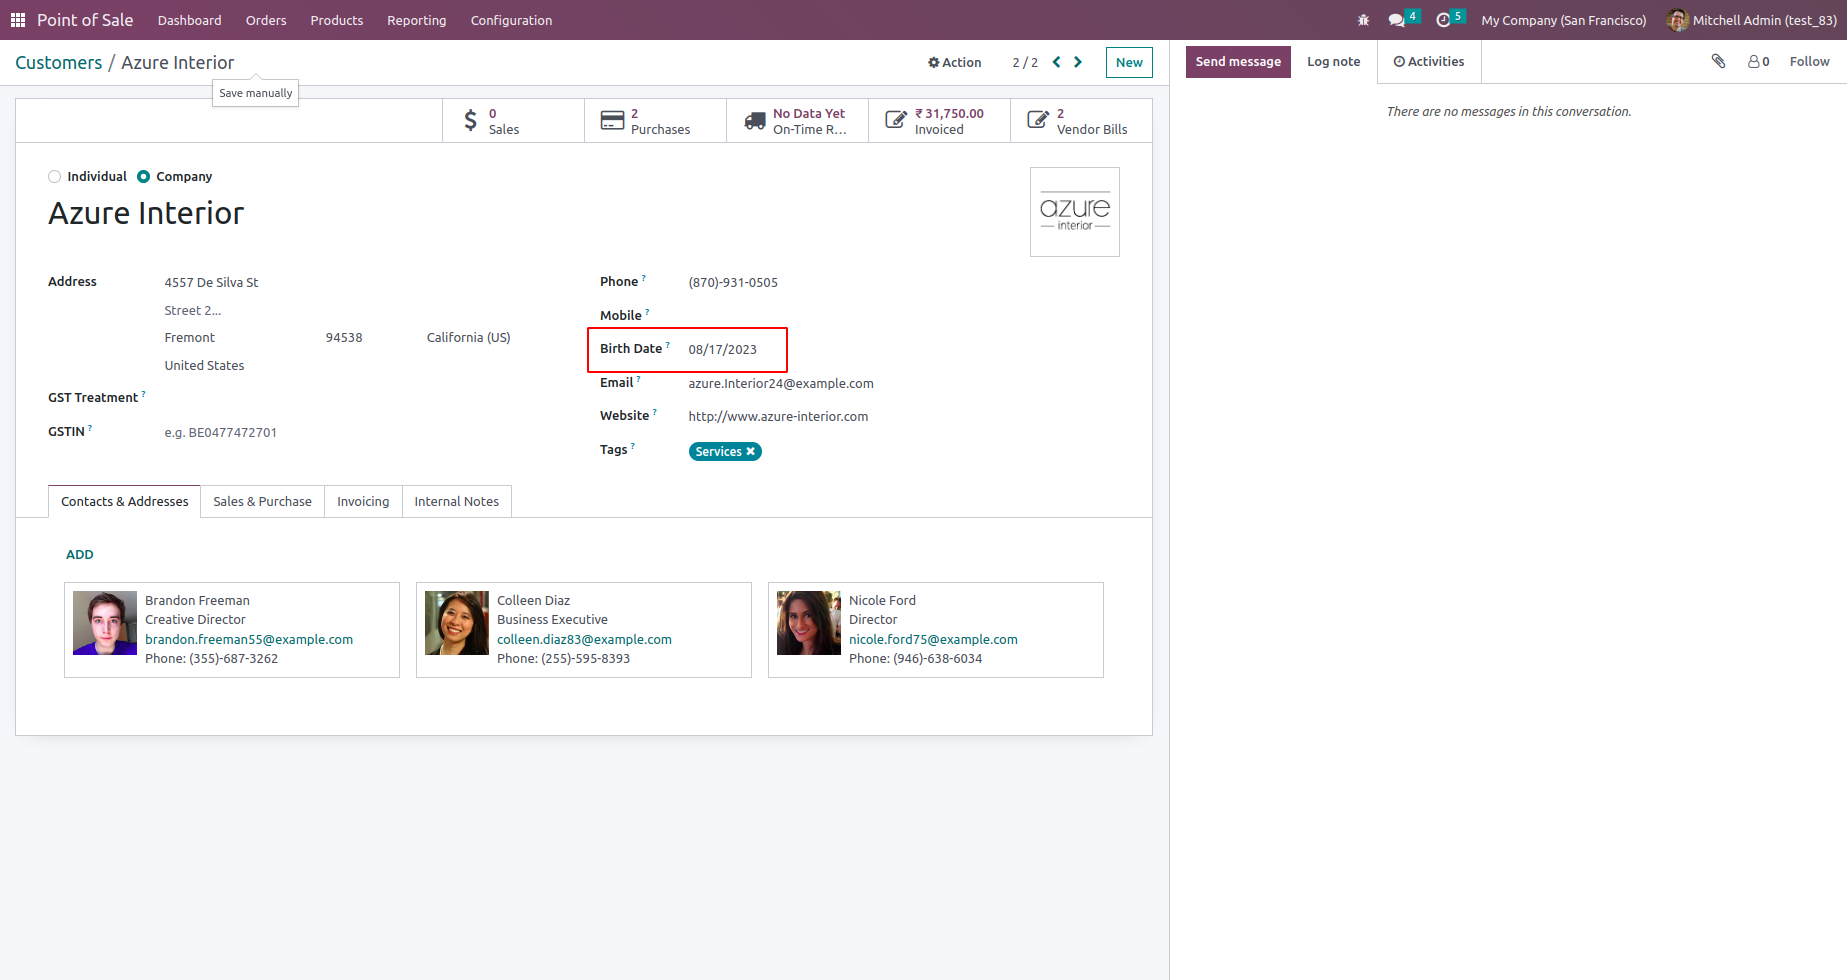Open On-Time Rate truck stat button
The width and height of the screenshot is (1847, 980).
pyautogui.click(x=797, y=121)
